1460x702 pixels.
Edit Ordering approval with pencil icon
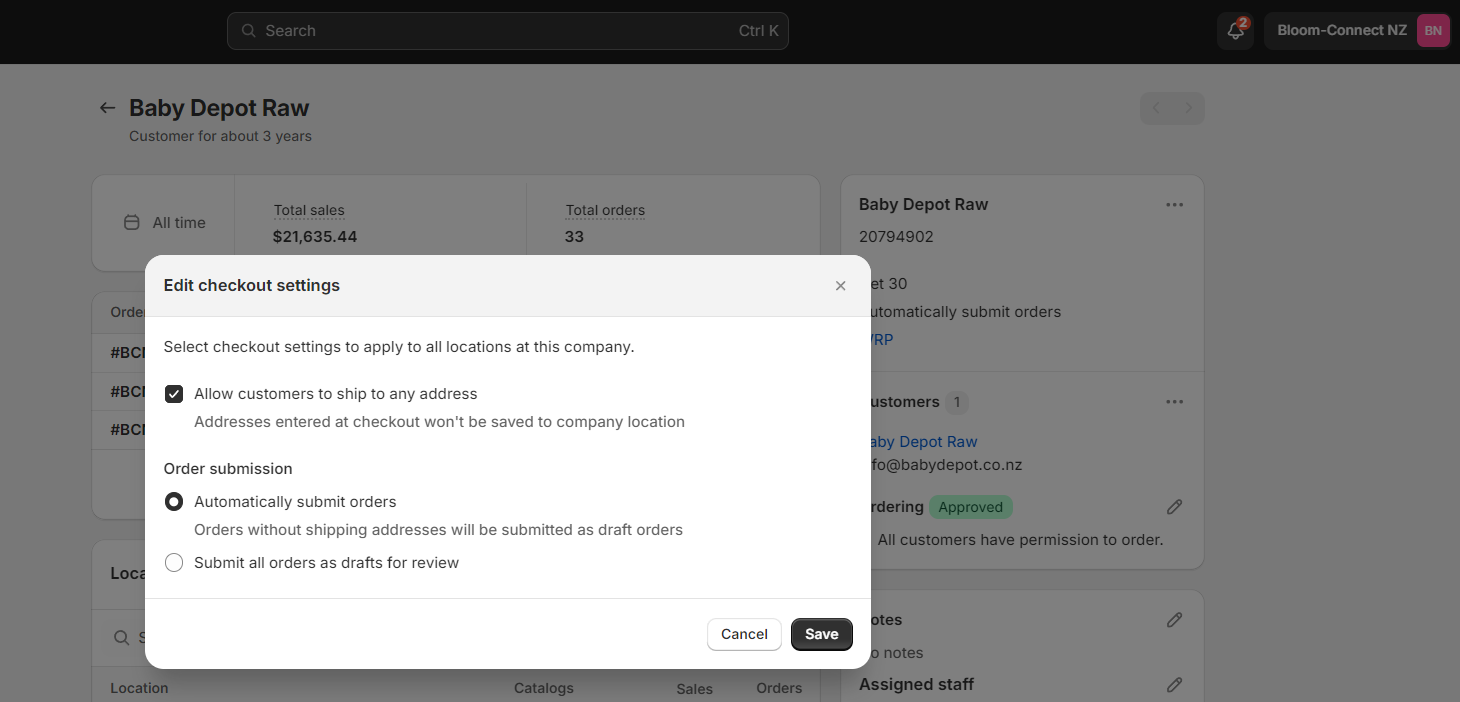[1174, 507]
